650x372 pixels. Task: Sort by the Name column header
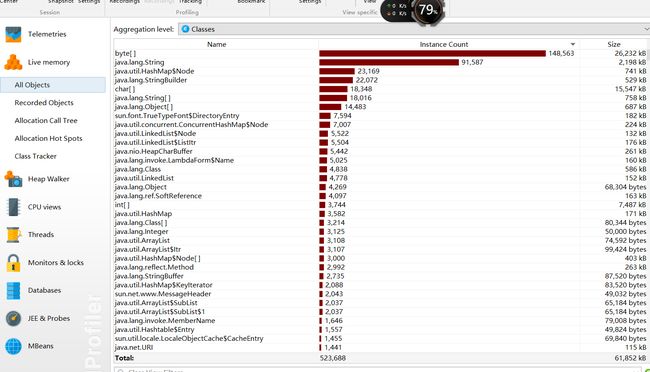216,44
